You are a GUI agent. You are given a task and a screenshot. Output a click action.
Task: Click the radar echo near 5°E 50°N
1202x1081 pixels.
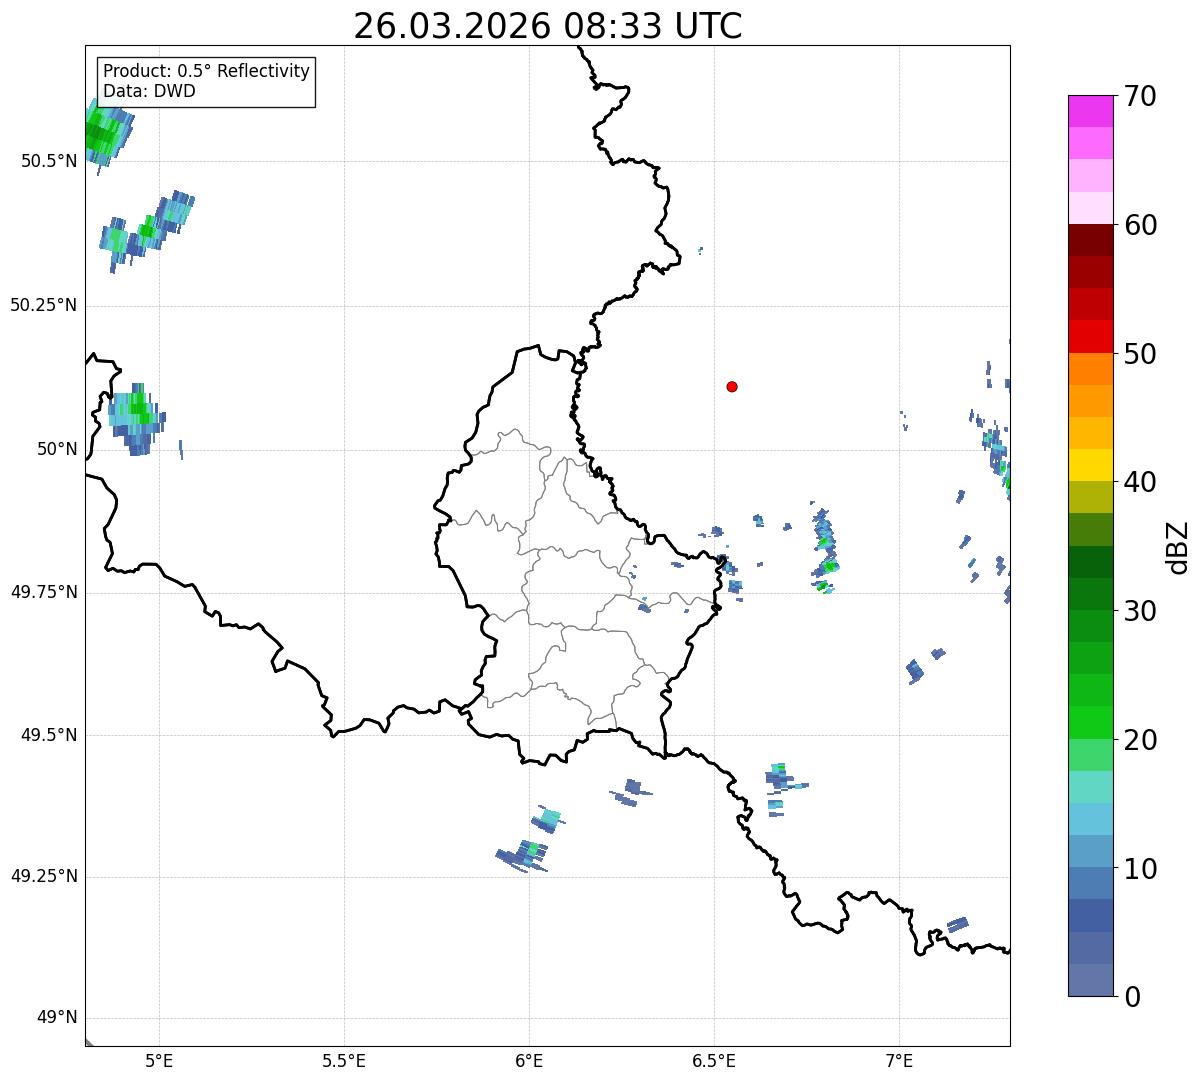(135, 418)
